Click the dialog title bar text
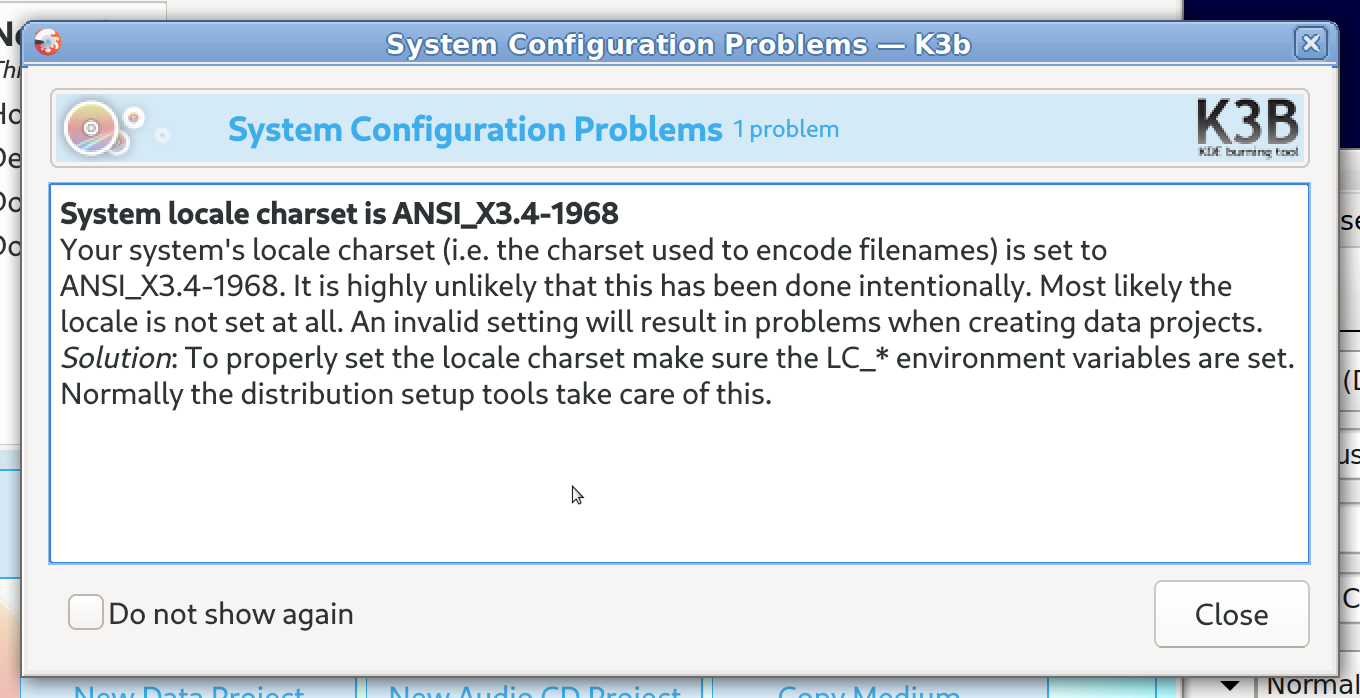The image size is (1360, 698). click(x=678, y=45)
